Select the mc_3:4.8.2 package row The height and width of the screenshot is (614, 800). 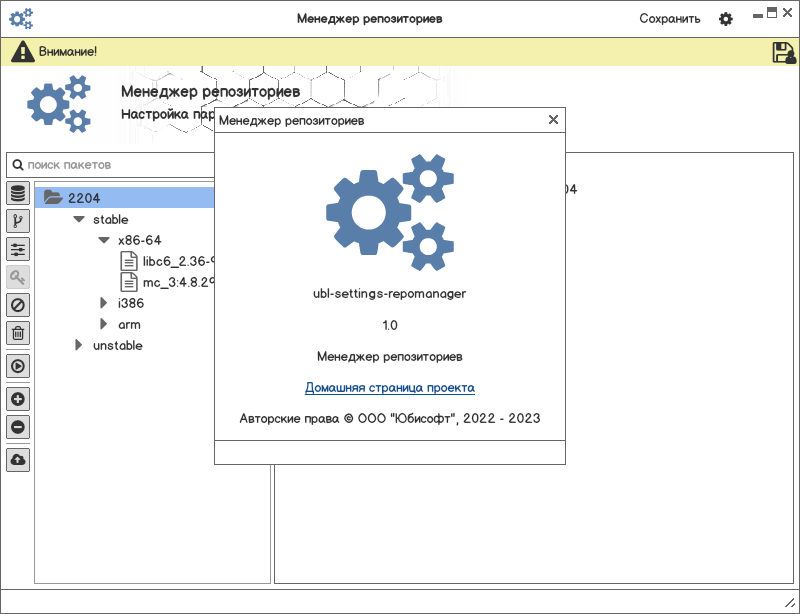pos(167,282)
